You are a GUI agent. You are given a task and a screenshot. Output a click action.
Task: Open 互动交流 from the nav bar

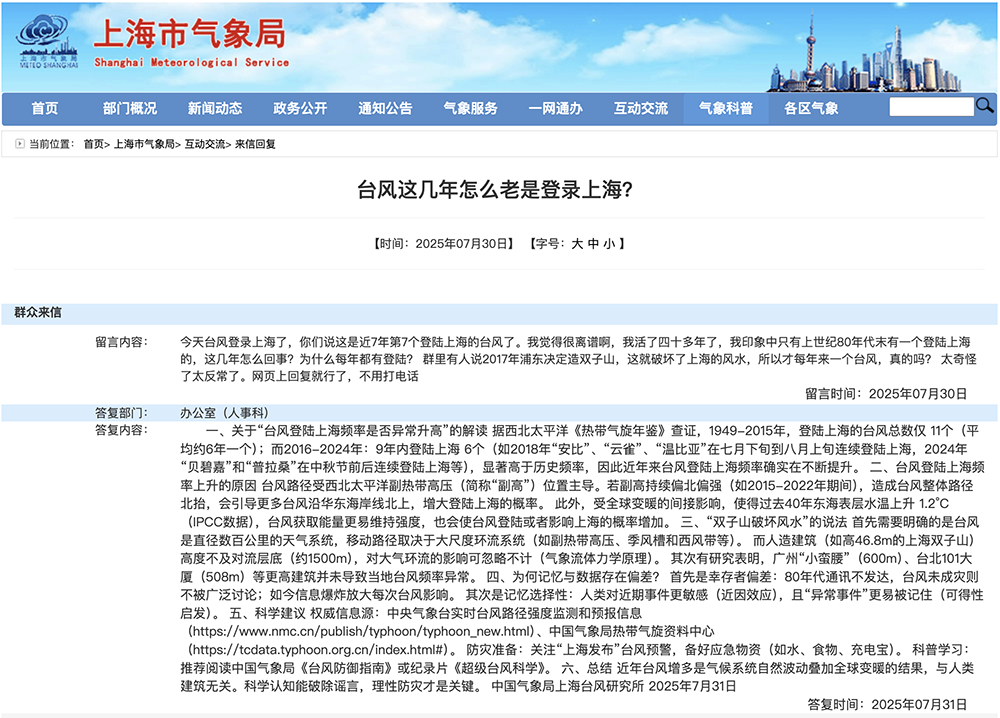click(641, 109)
